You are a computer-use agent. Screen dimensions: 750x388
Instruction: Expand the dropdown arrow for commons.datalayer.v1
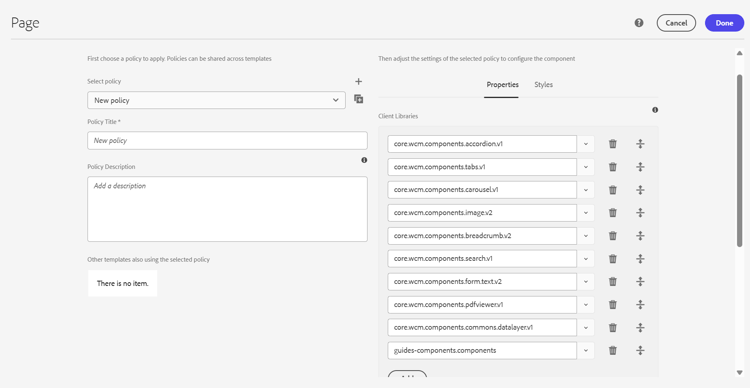coord(585,327)
